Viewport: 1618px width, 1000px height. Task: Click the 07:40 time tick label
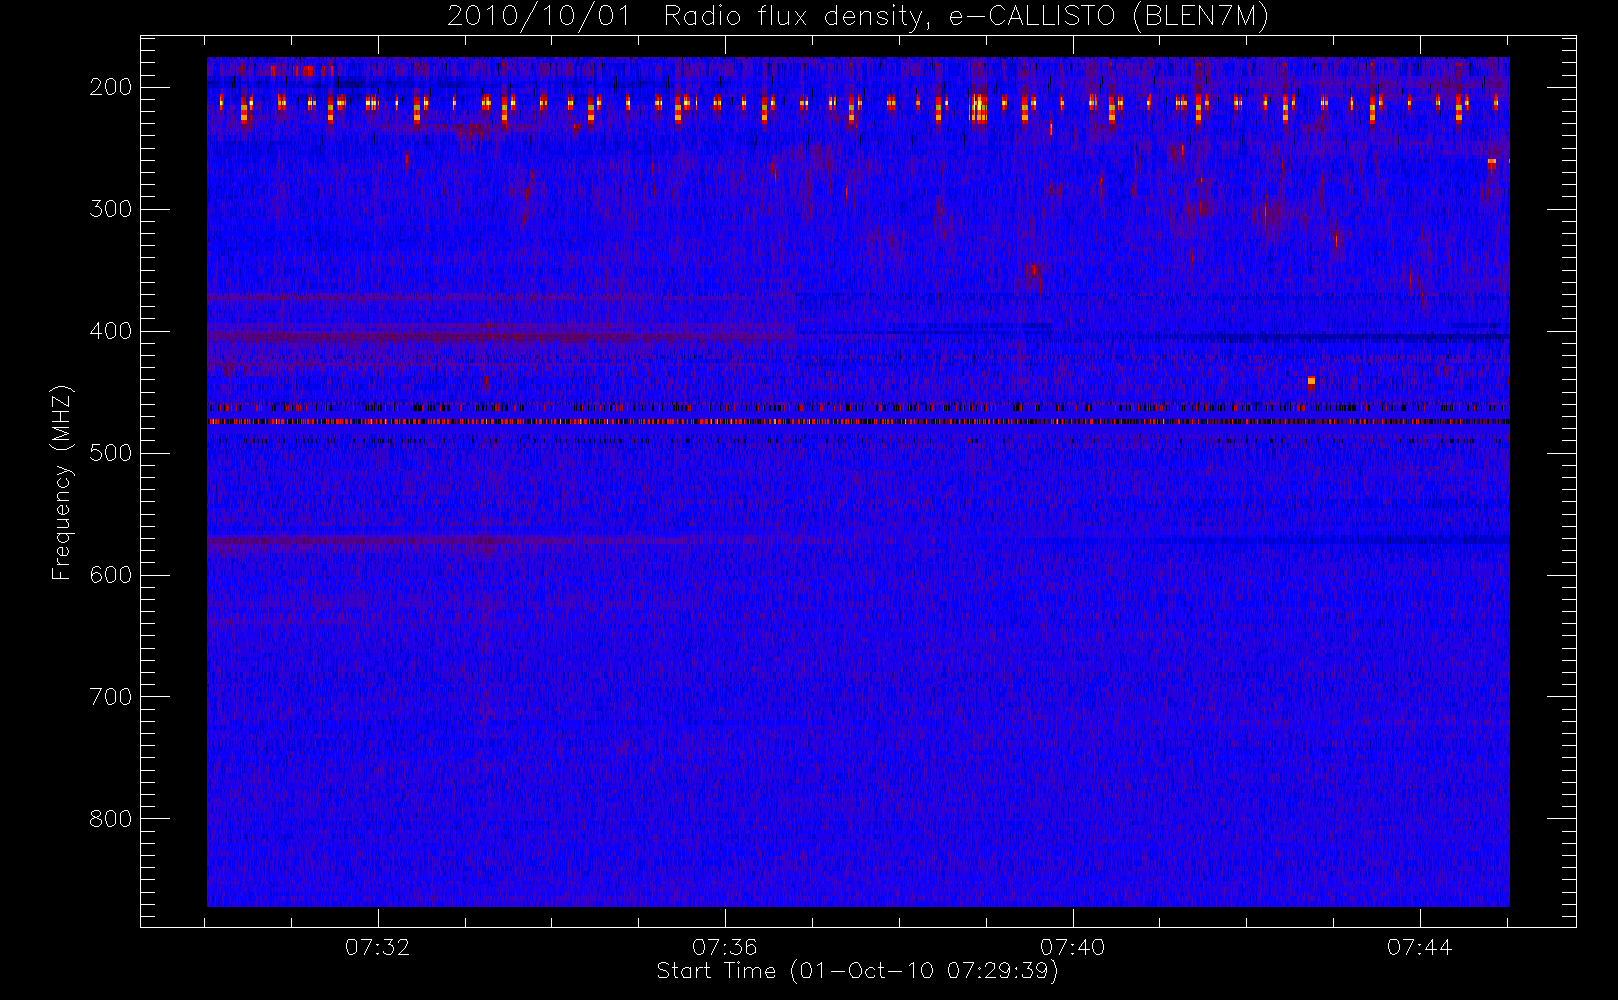point(1072,947)
